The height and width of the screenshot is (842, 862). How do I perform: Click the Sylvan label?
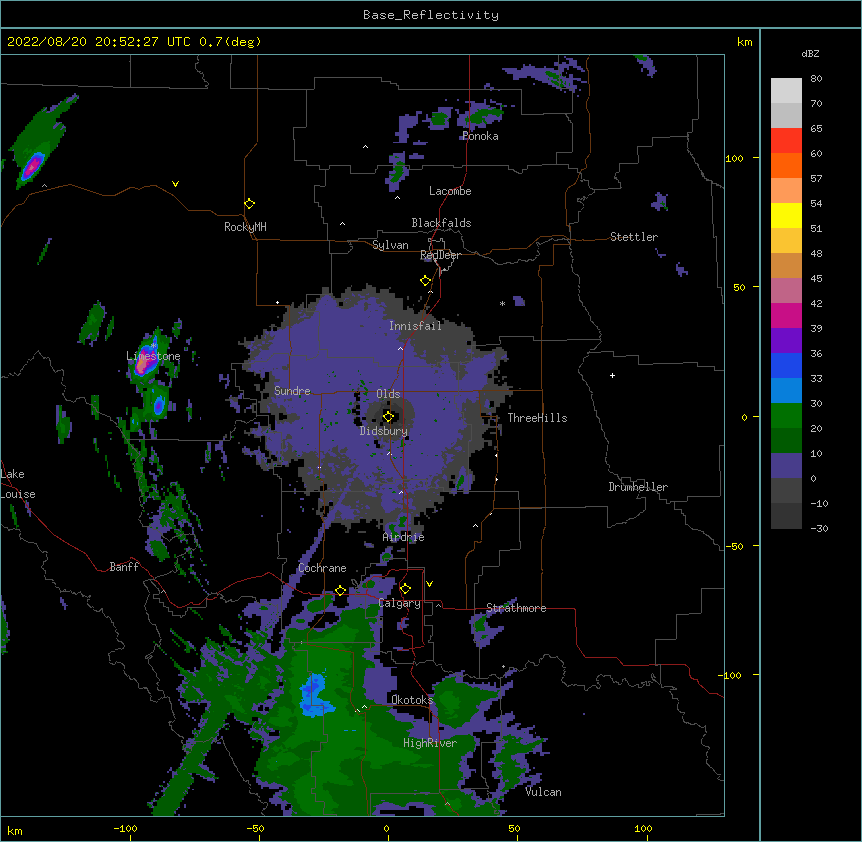(x=390, y=245)
